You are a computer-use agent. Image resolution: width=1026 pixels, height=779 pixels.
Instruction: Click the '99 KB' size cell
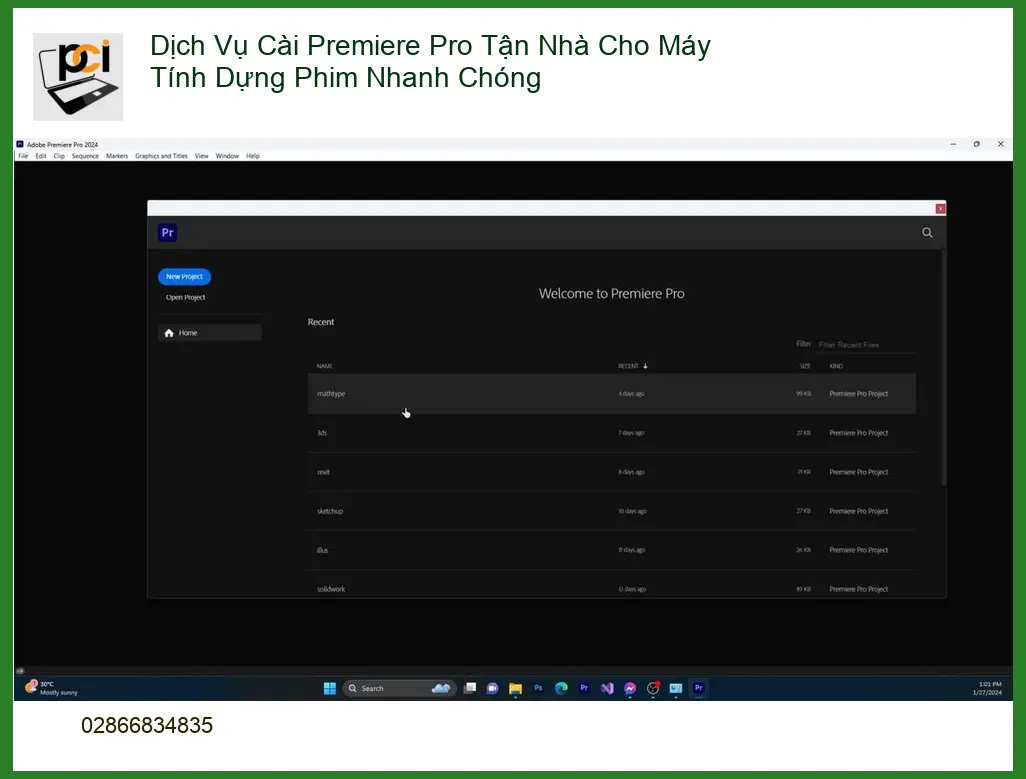pos(804,394)
